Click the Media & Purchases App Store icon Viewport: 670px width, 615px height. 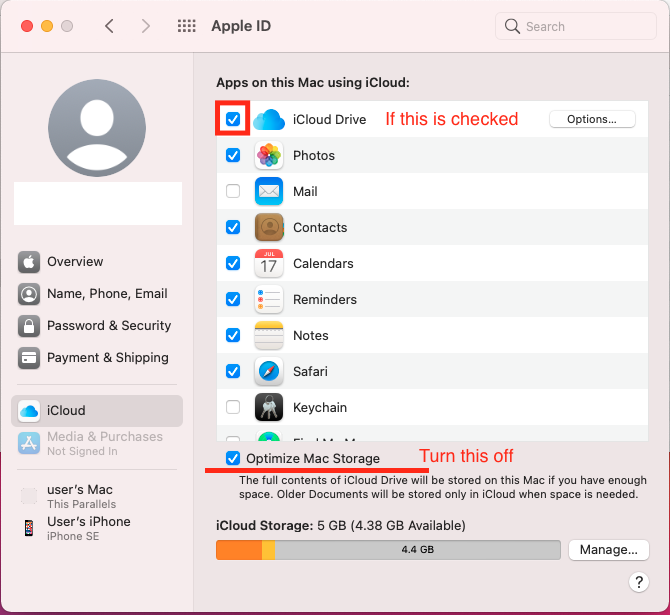tap(29, 443)
